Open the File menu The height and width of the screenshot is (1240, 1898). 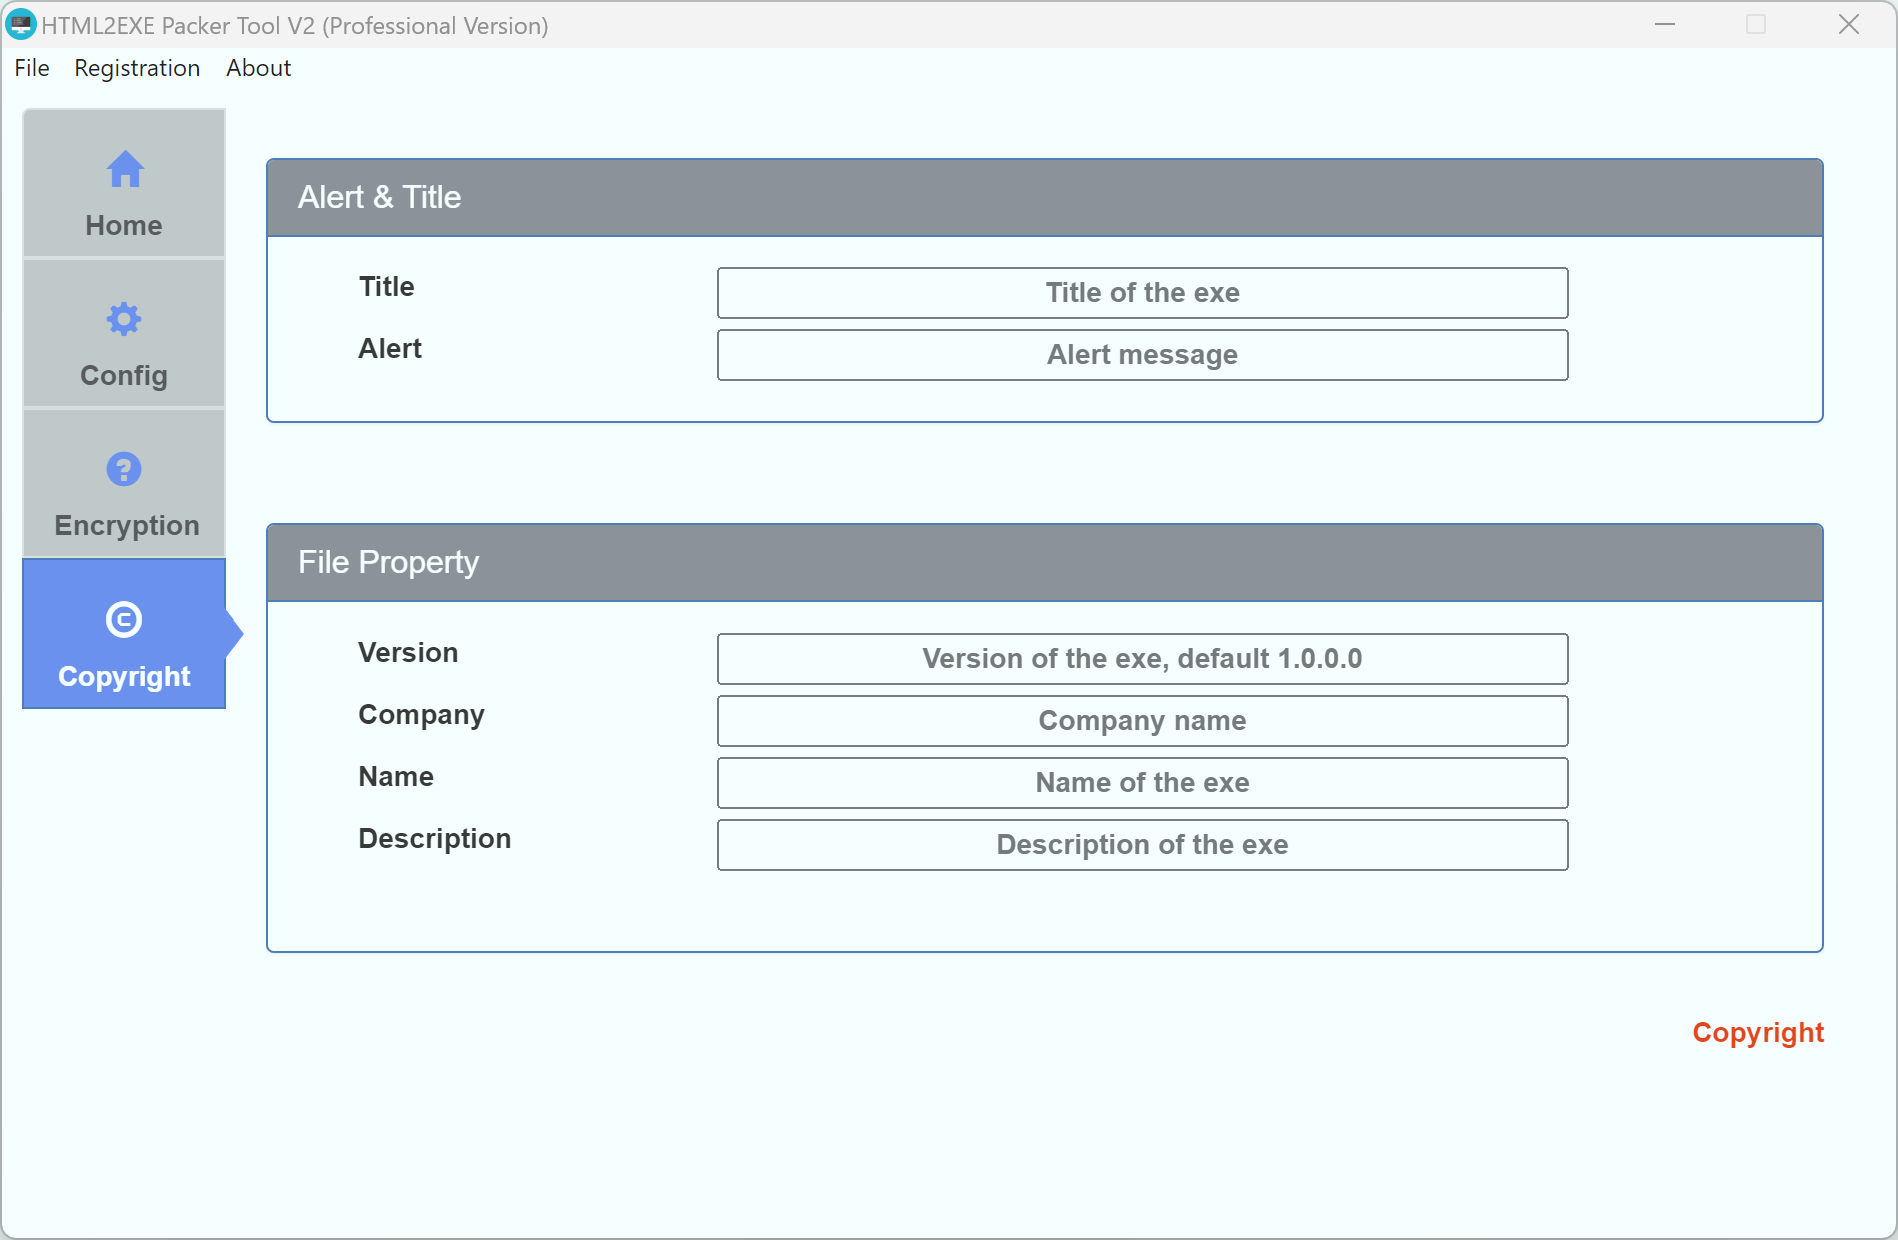pyautogui.click(x=31, y=68)
